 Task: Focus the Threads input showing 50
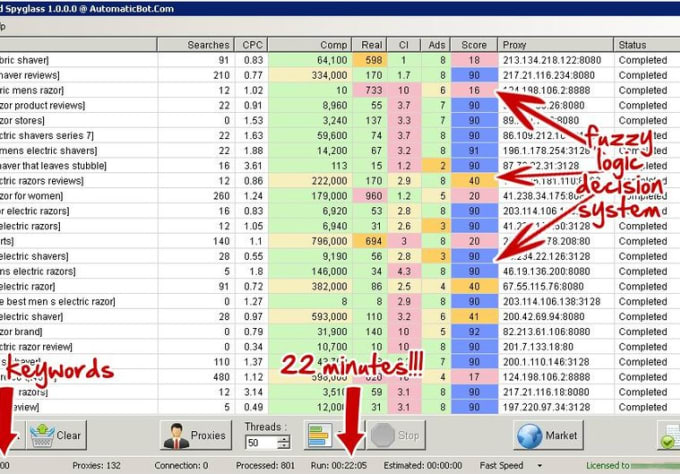pos(262,443)
